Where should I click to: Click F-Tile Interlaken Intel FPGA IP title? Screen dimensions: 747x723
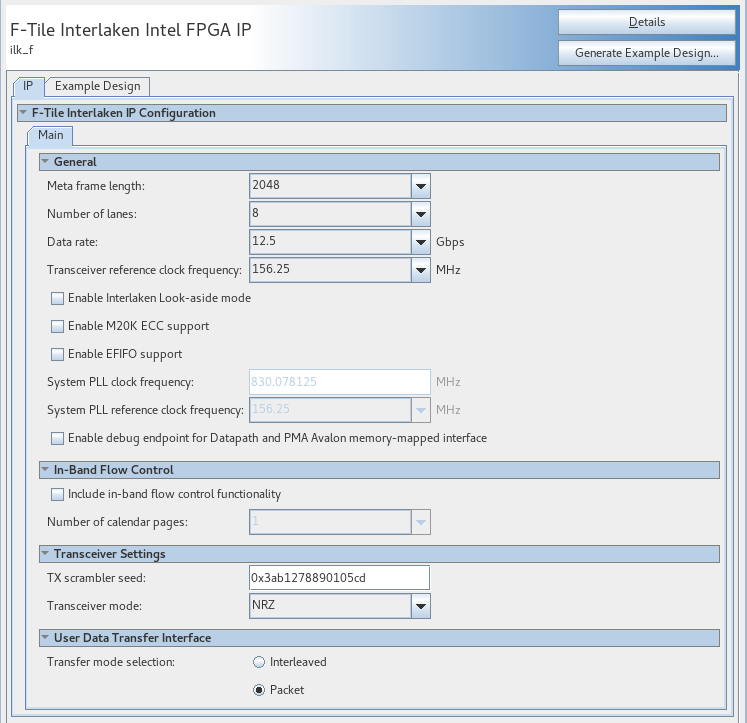coord(131,30)
